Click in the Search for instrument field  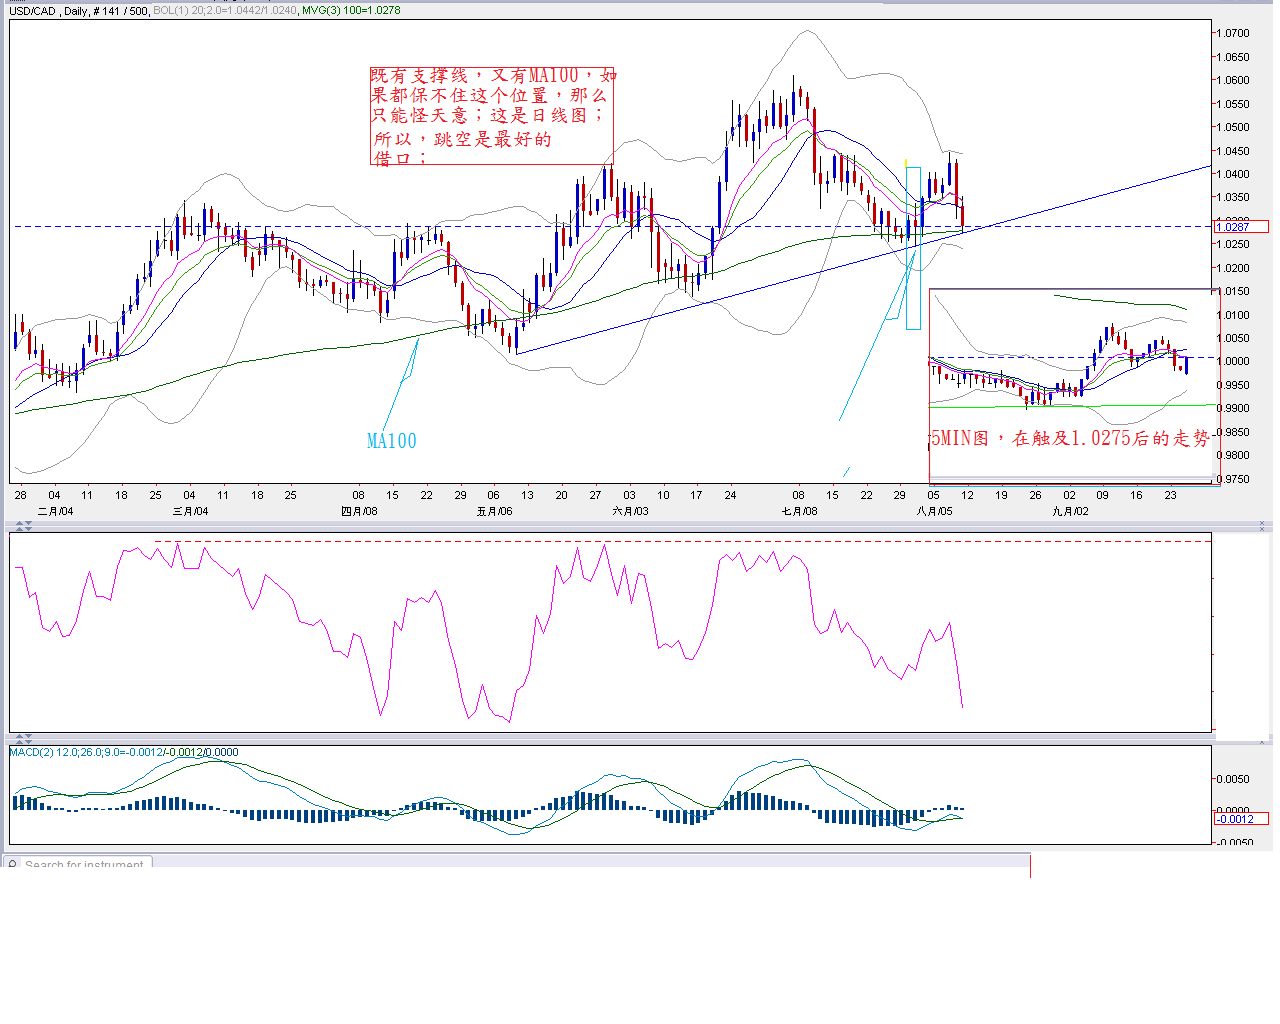pos(85,865)
